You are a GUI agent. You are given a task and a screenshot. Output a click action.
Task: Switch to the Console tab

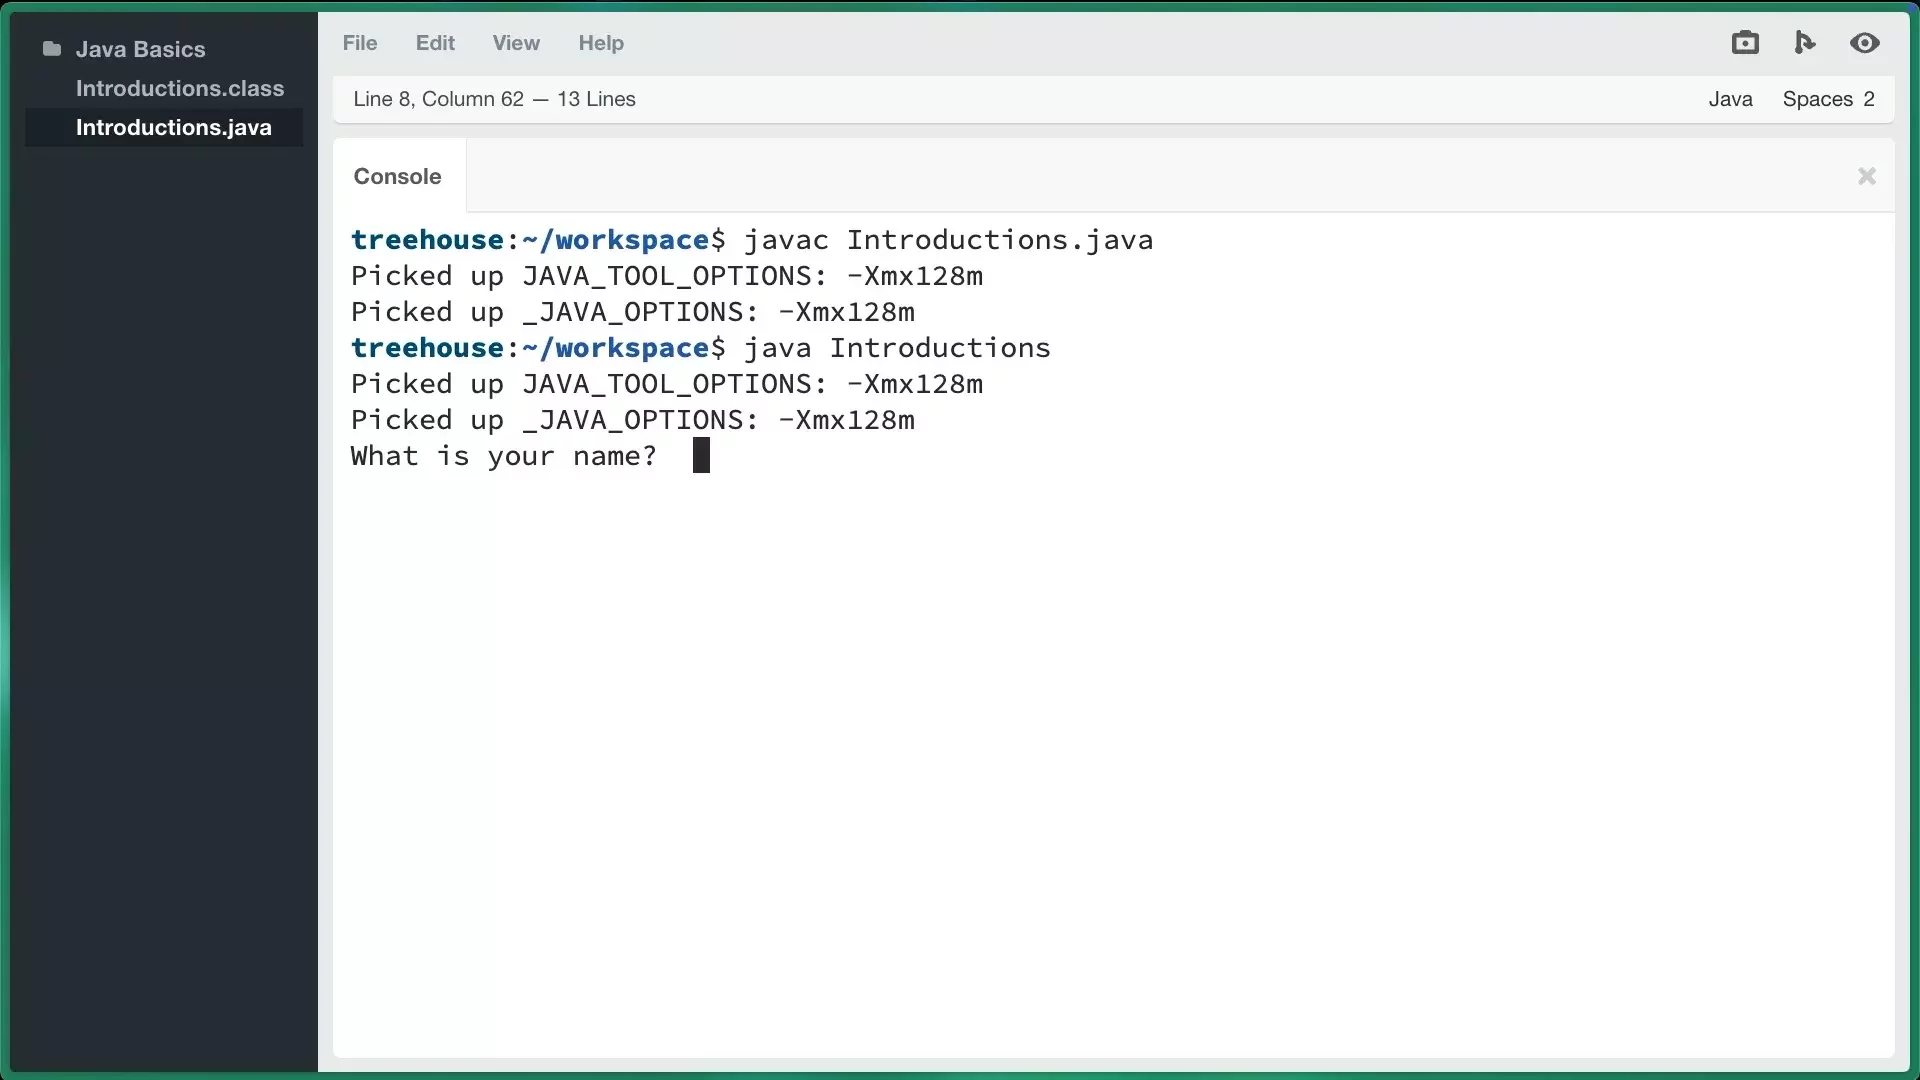coord(396,176)
